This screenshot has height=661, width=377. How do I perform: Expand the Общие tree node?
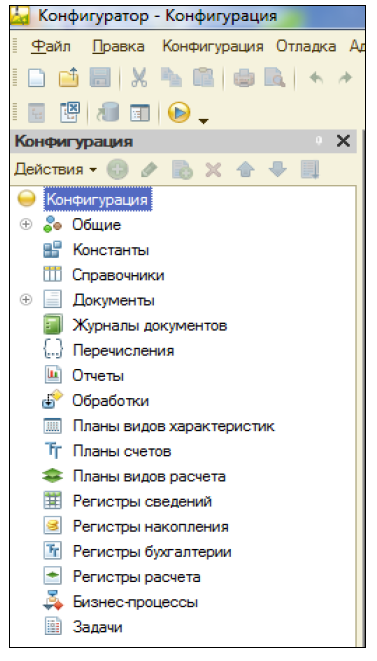point(26,224)
